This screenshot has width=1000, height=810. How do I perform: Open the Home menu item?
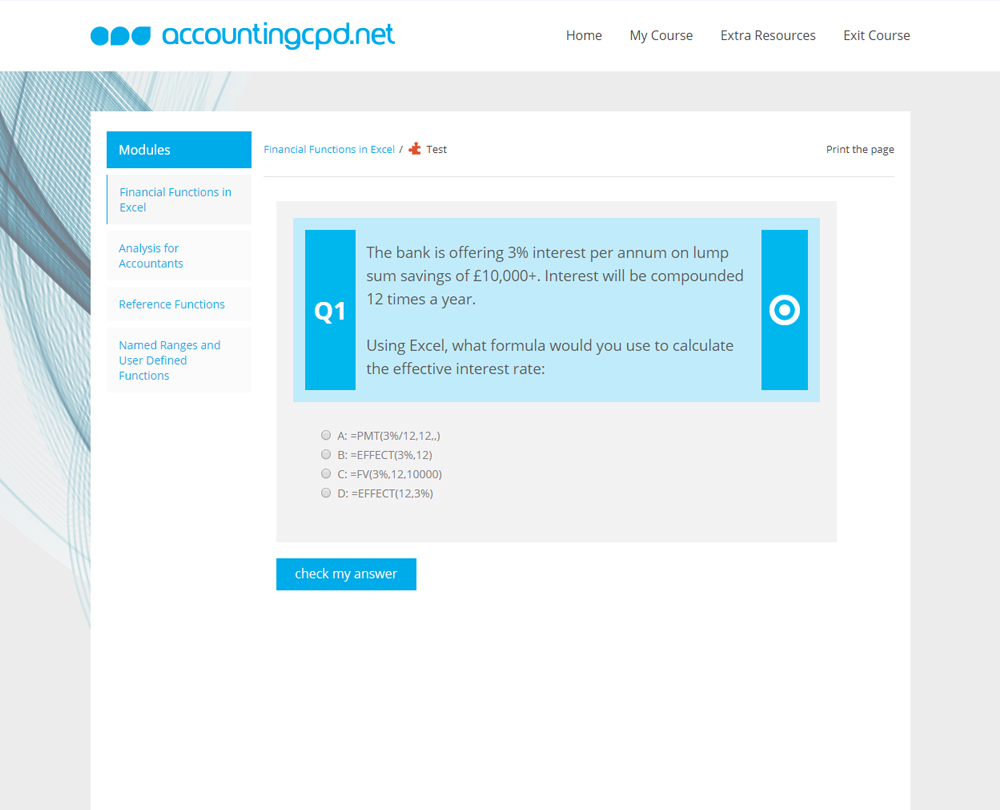pyautogui.click(x=584, y=35)
